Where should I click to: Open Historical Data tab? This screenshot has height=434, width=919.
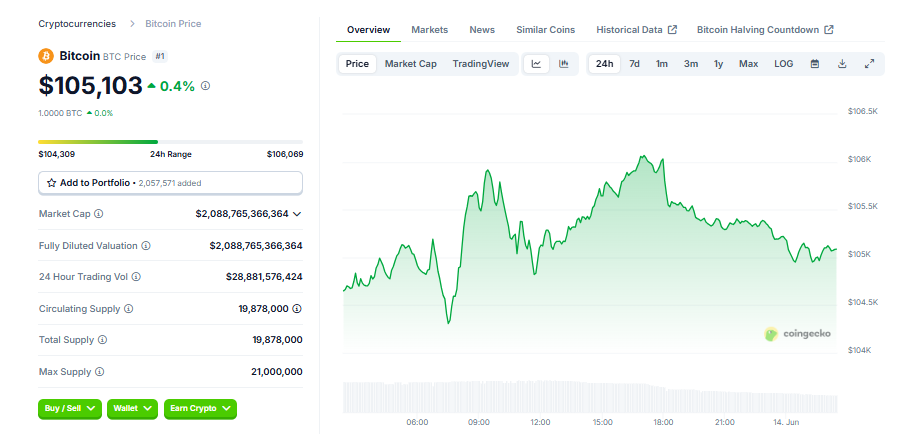pyautogui.click(x=637, y=30)
